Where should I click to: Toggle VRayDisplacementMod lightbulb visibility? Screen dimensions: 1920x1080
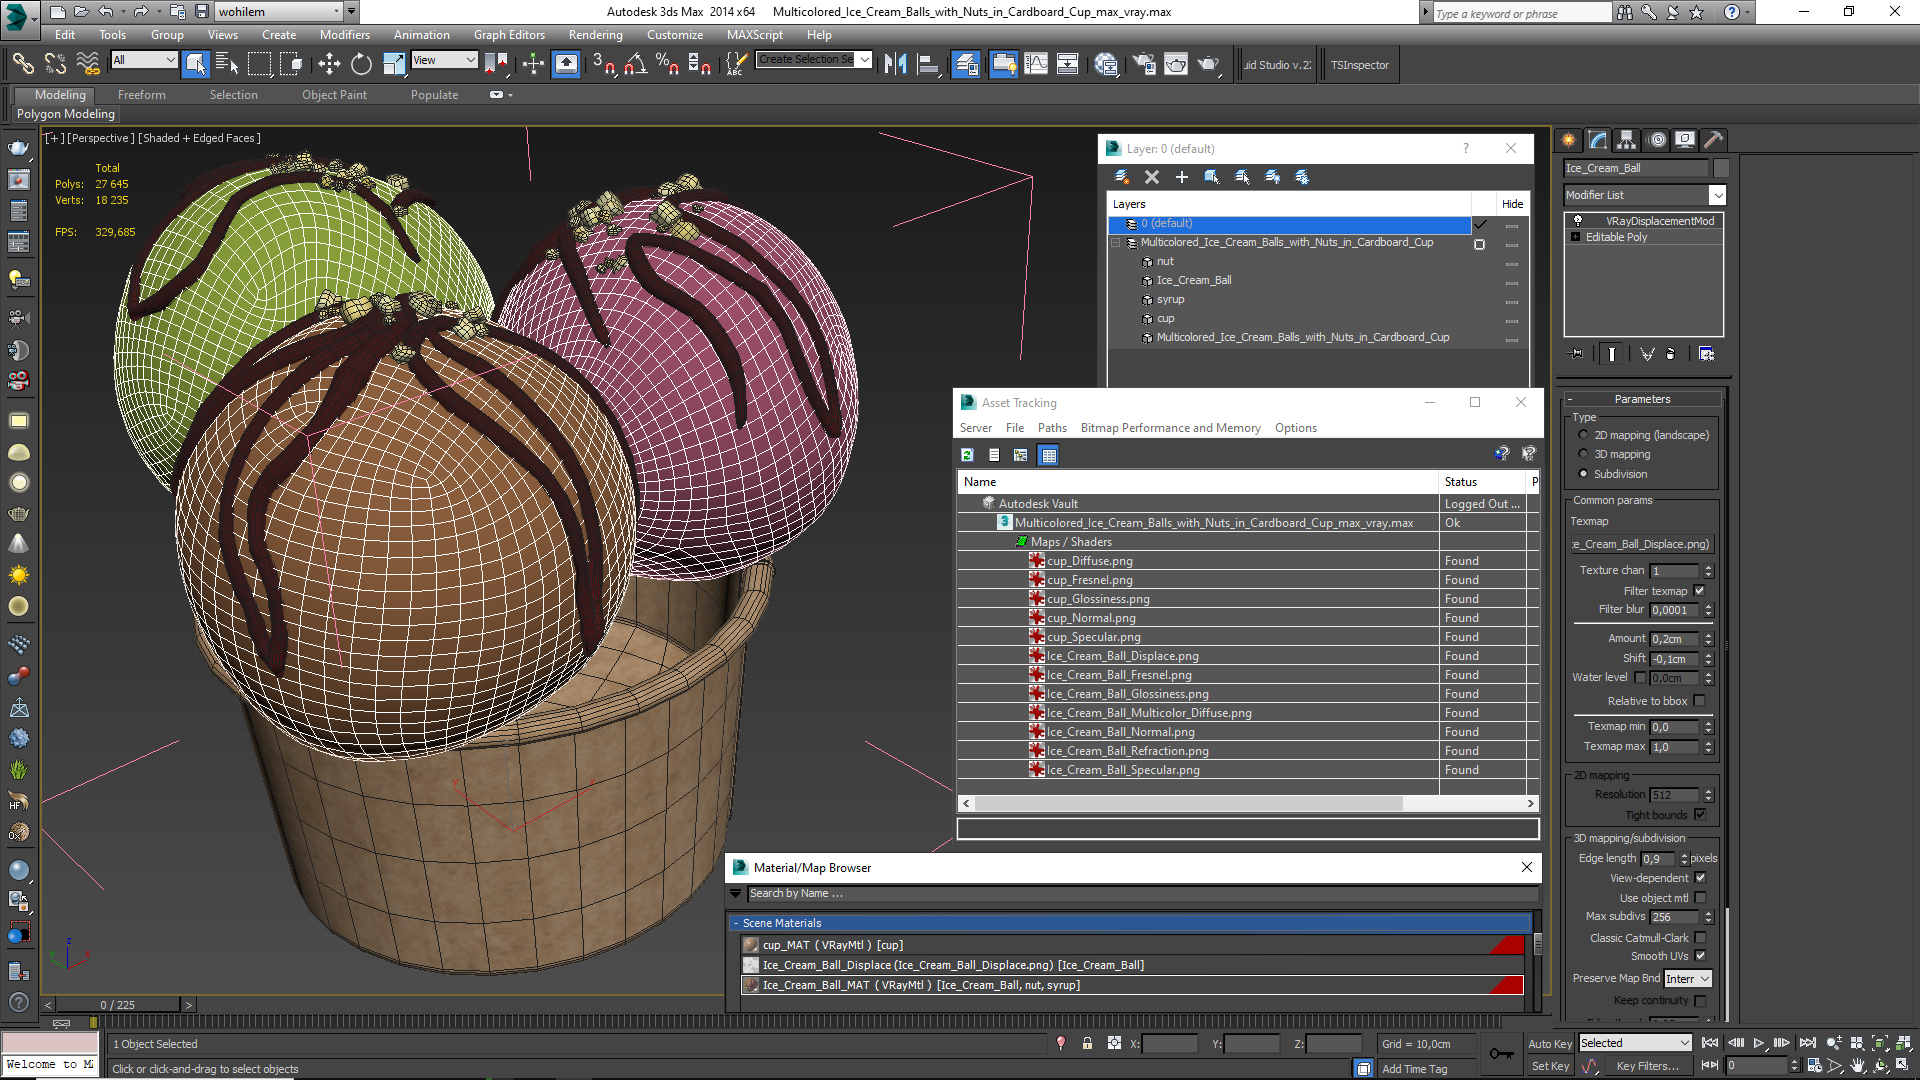pyautogui.click(x=1578, y=221)
